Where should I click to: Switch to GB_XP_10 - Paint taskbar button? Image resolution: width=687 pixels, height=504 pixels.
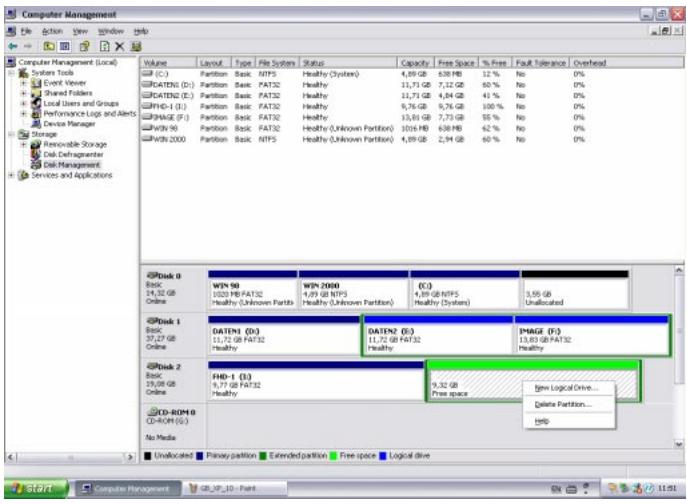[x=235, y=488]
